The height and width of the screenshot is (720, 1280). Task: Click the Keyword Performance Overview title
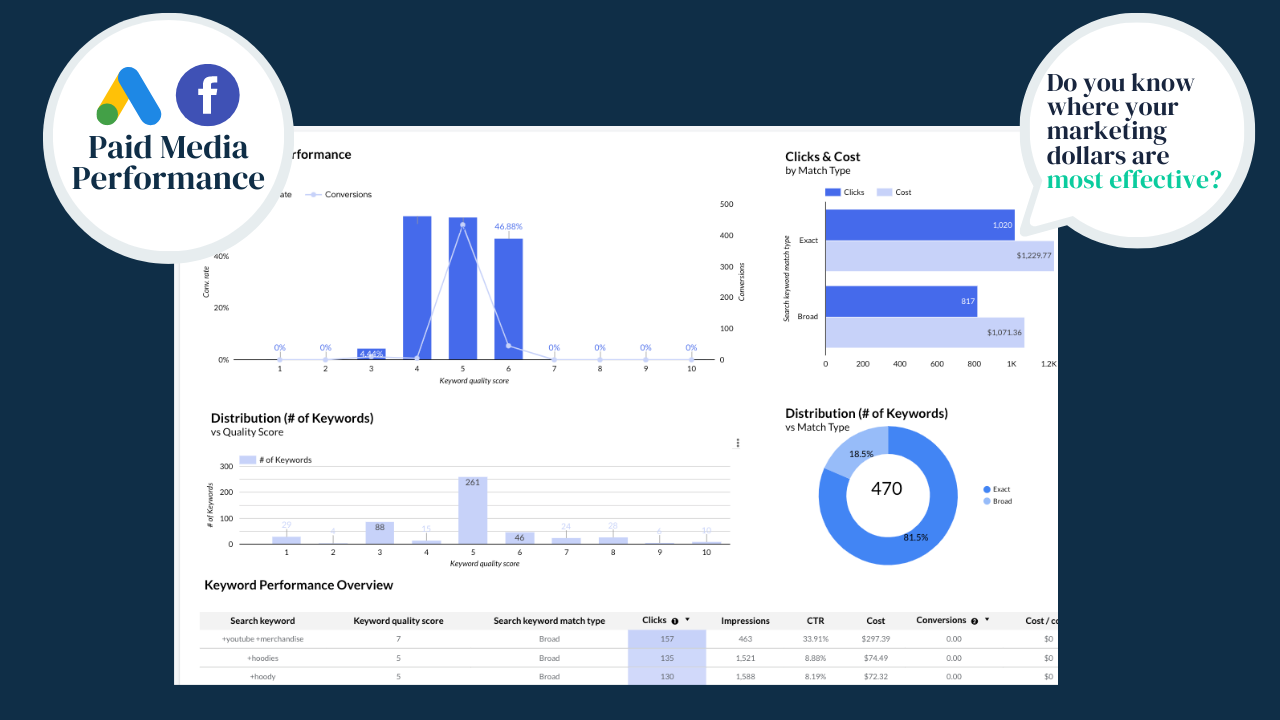coord(298,585)
